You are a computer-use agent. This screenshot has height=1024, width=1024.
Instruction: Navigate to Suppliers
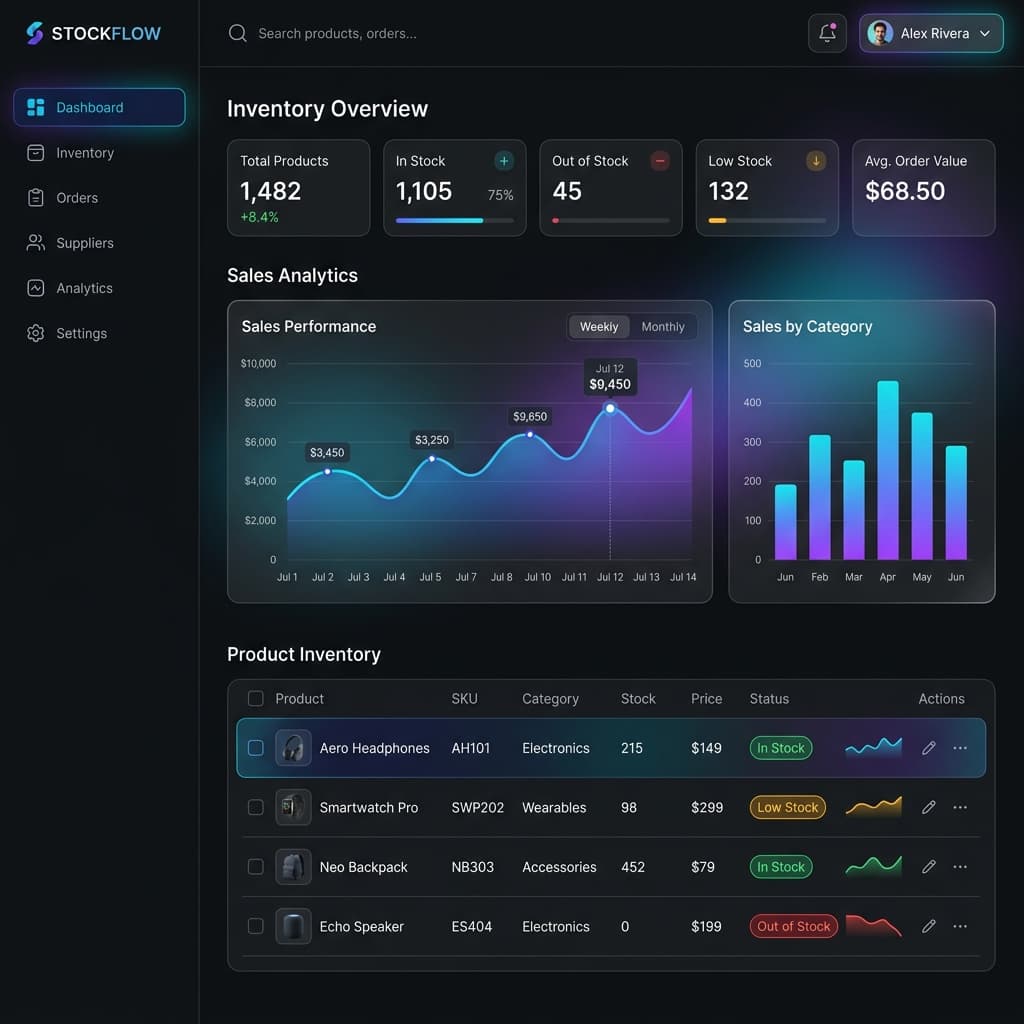[85, 243]
